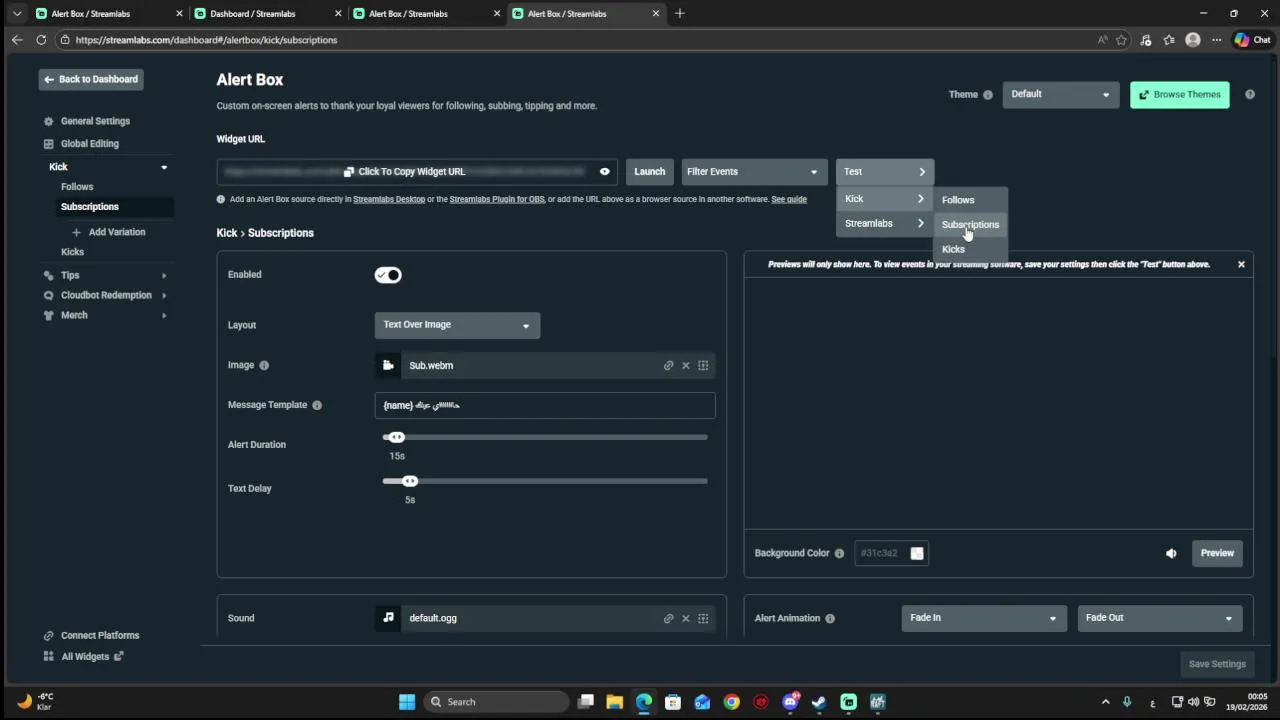Open media gallery for default.ogg sound
The height and width of the screenshot is (720, 1280).
[x=703, y=618]
